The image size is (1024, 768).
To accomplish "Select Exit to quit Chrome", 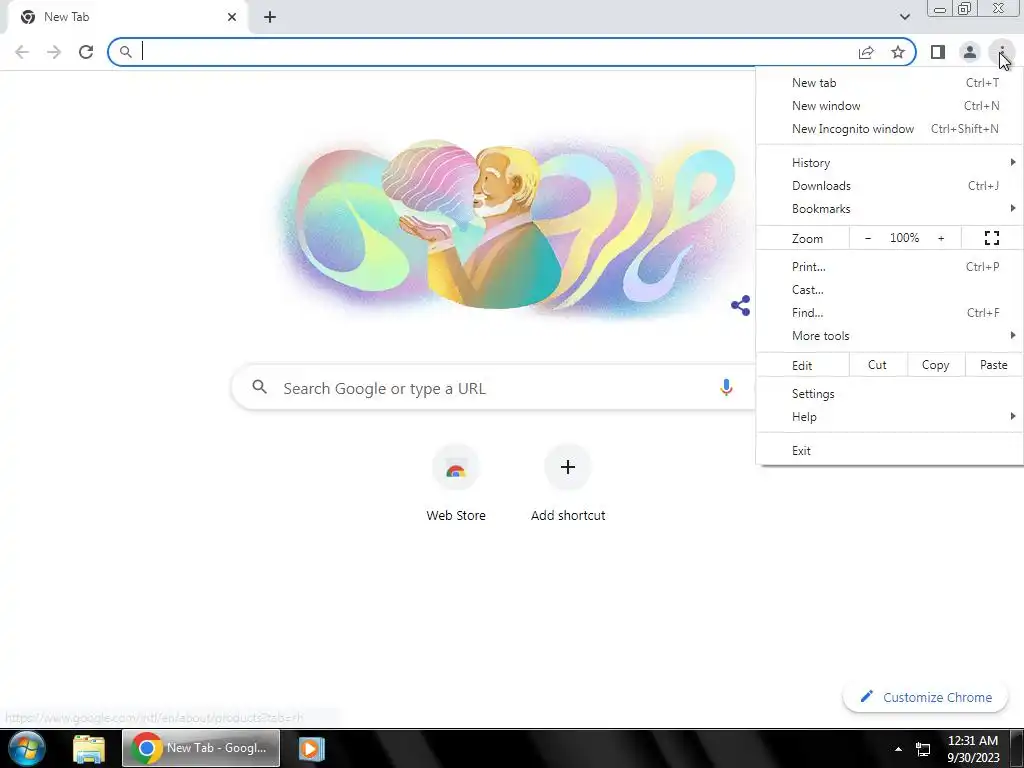I will point(889,451).
